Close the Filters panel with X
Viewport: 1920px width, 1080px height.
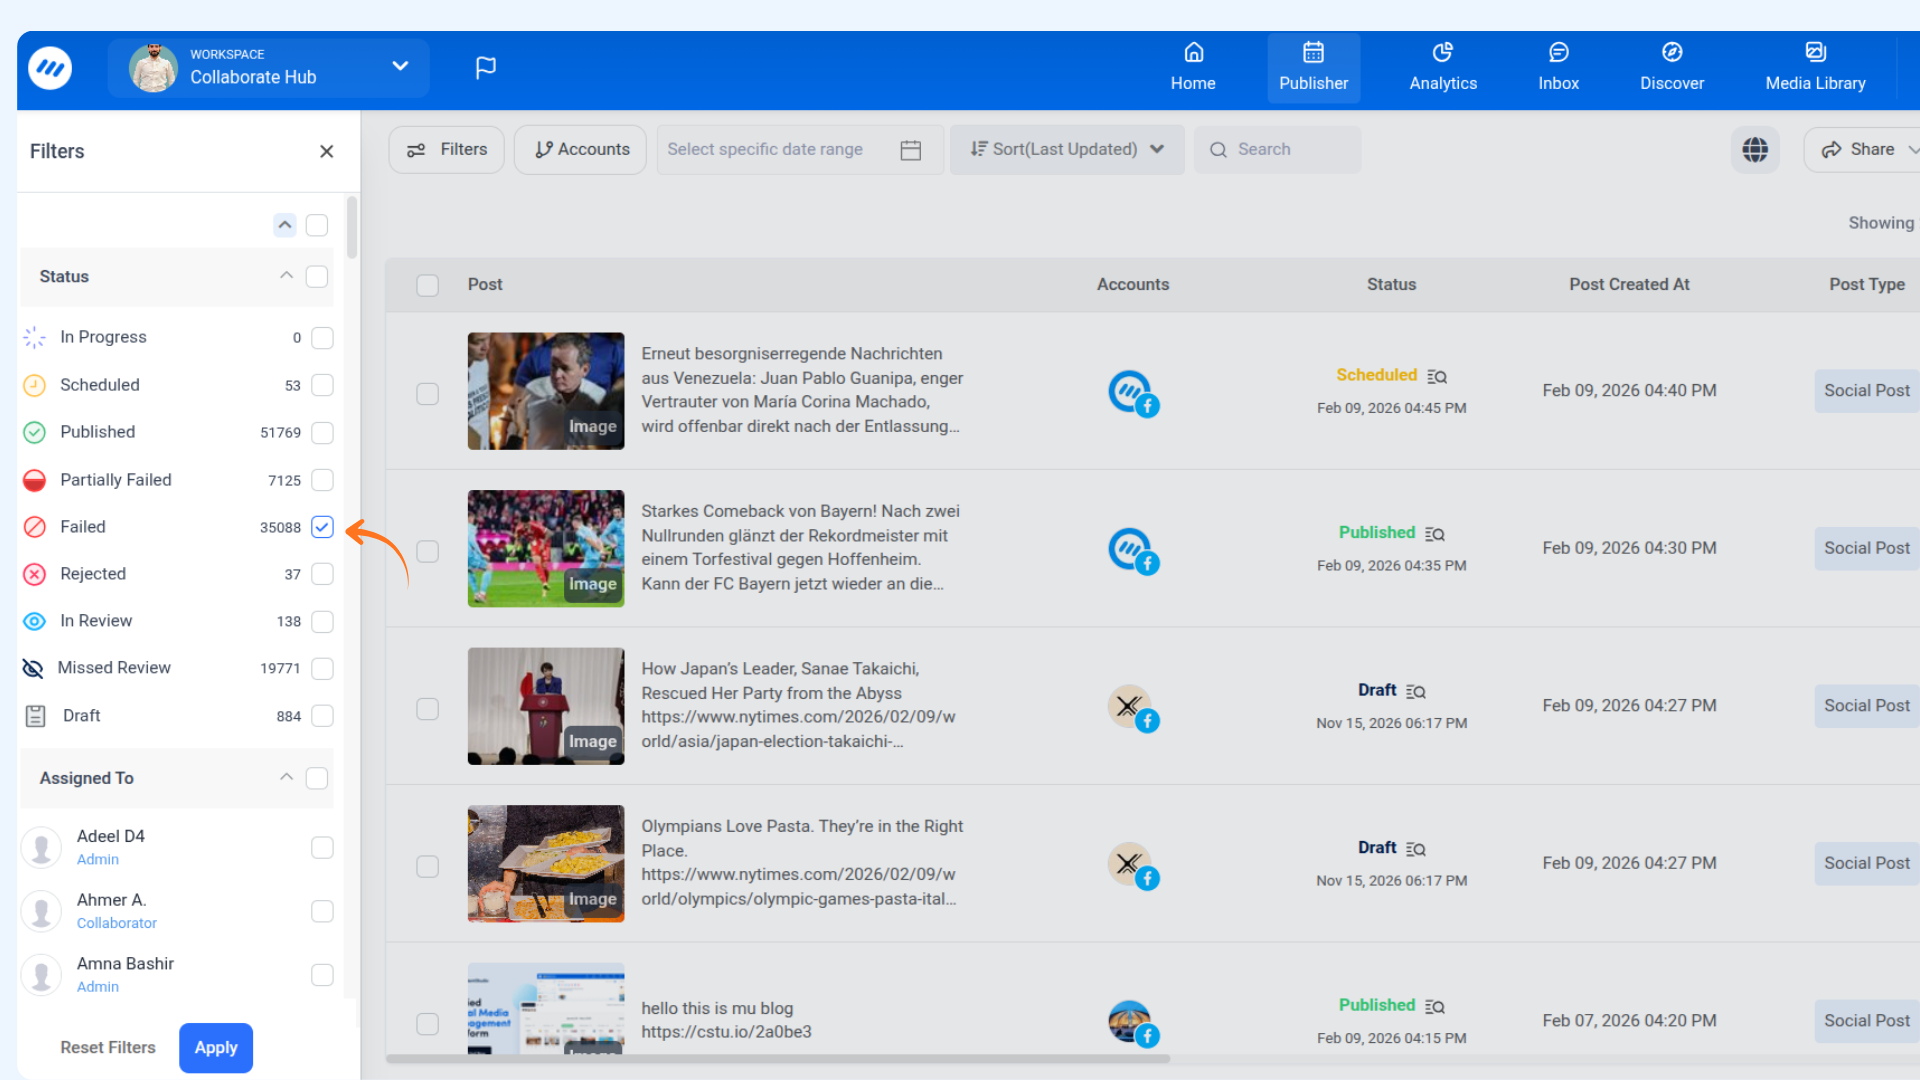[326, 151]
